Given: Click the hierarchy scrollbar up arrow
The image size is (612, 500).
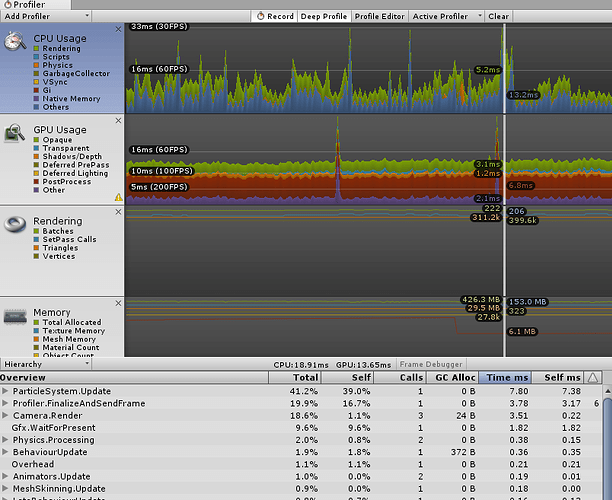Looking at the screenshot, I should click(x=608, y=391).
